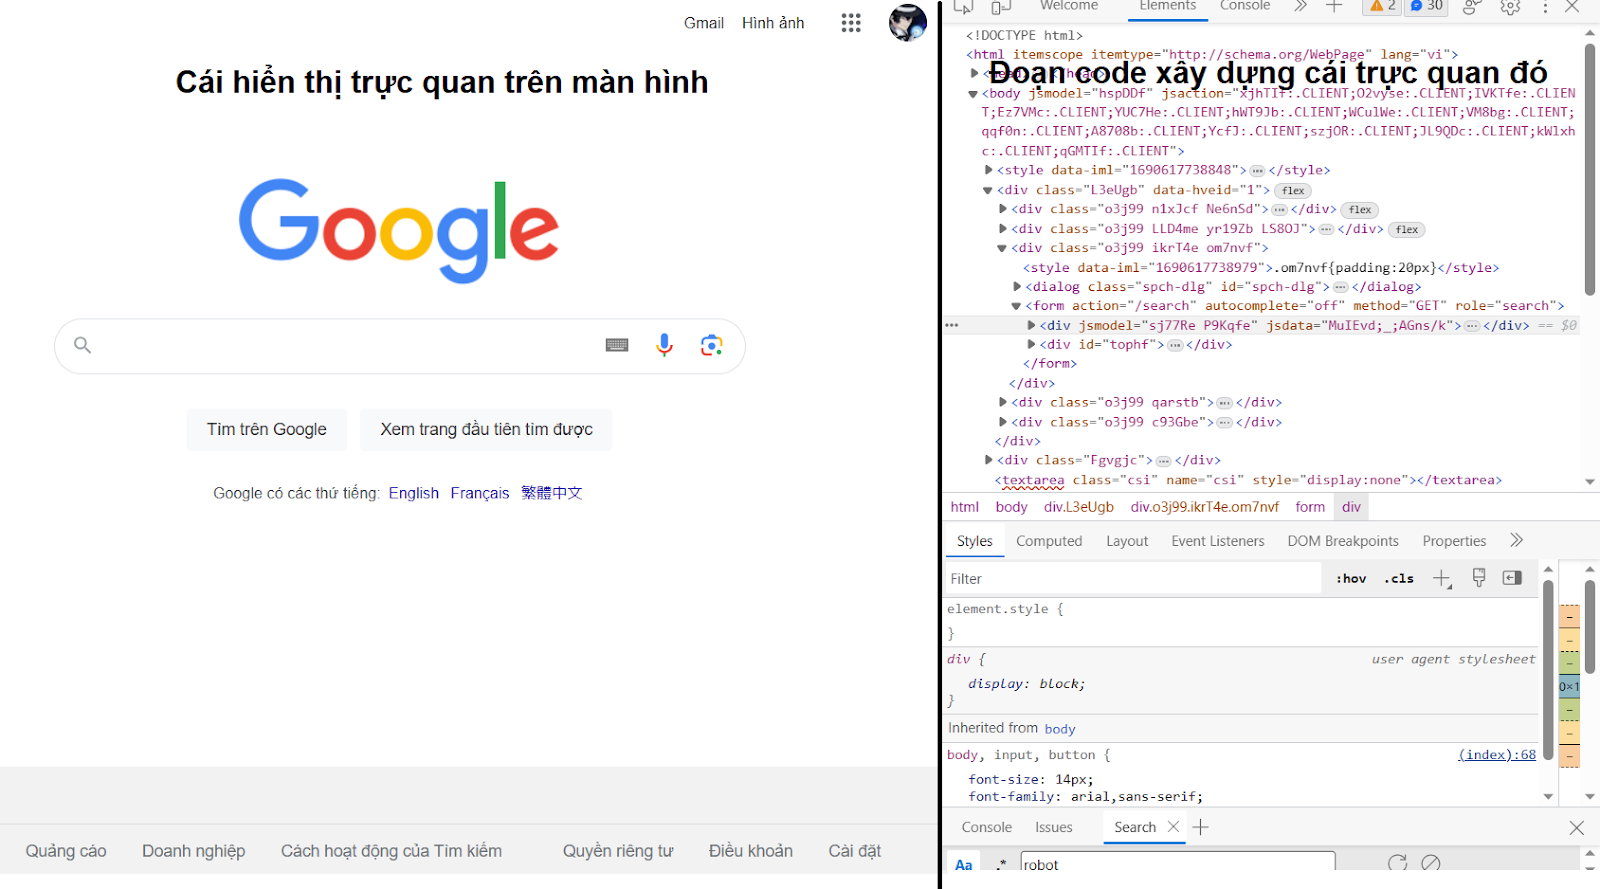The height and width of the screenshot is (889, 1600).
Task: Collapse the form action /search node
Action: 1016,306
